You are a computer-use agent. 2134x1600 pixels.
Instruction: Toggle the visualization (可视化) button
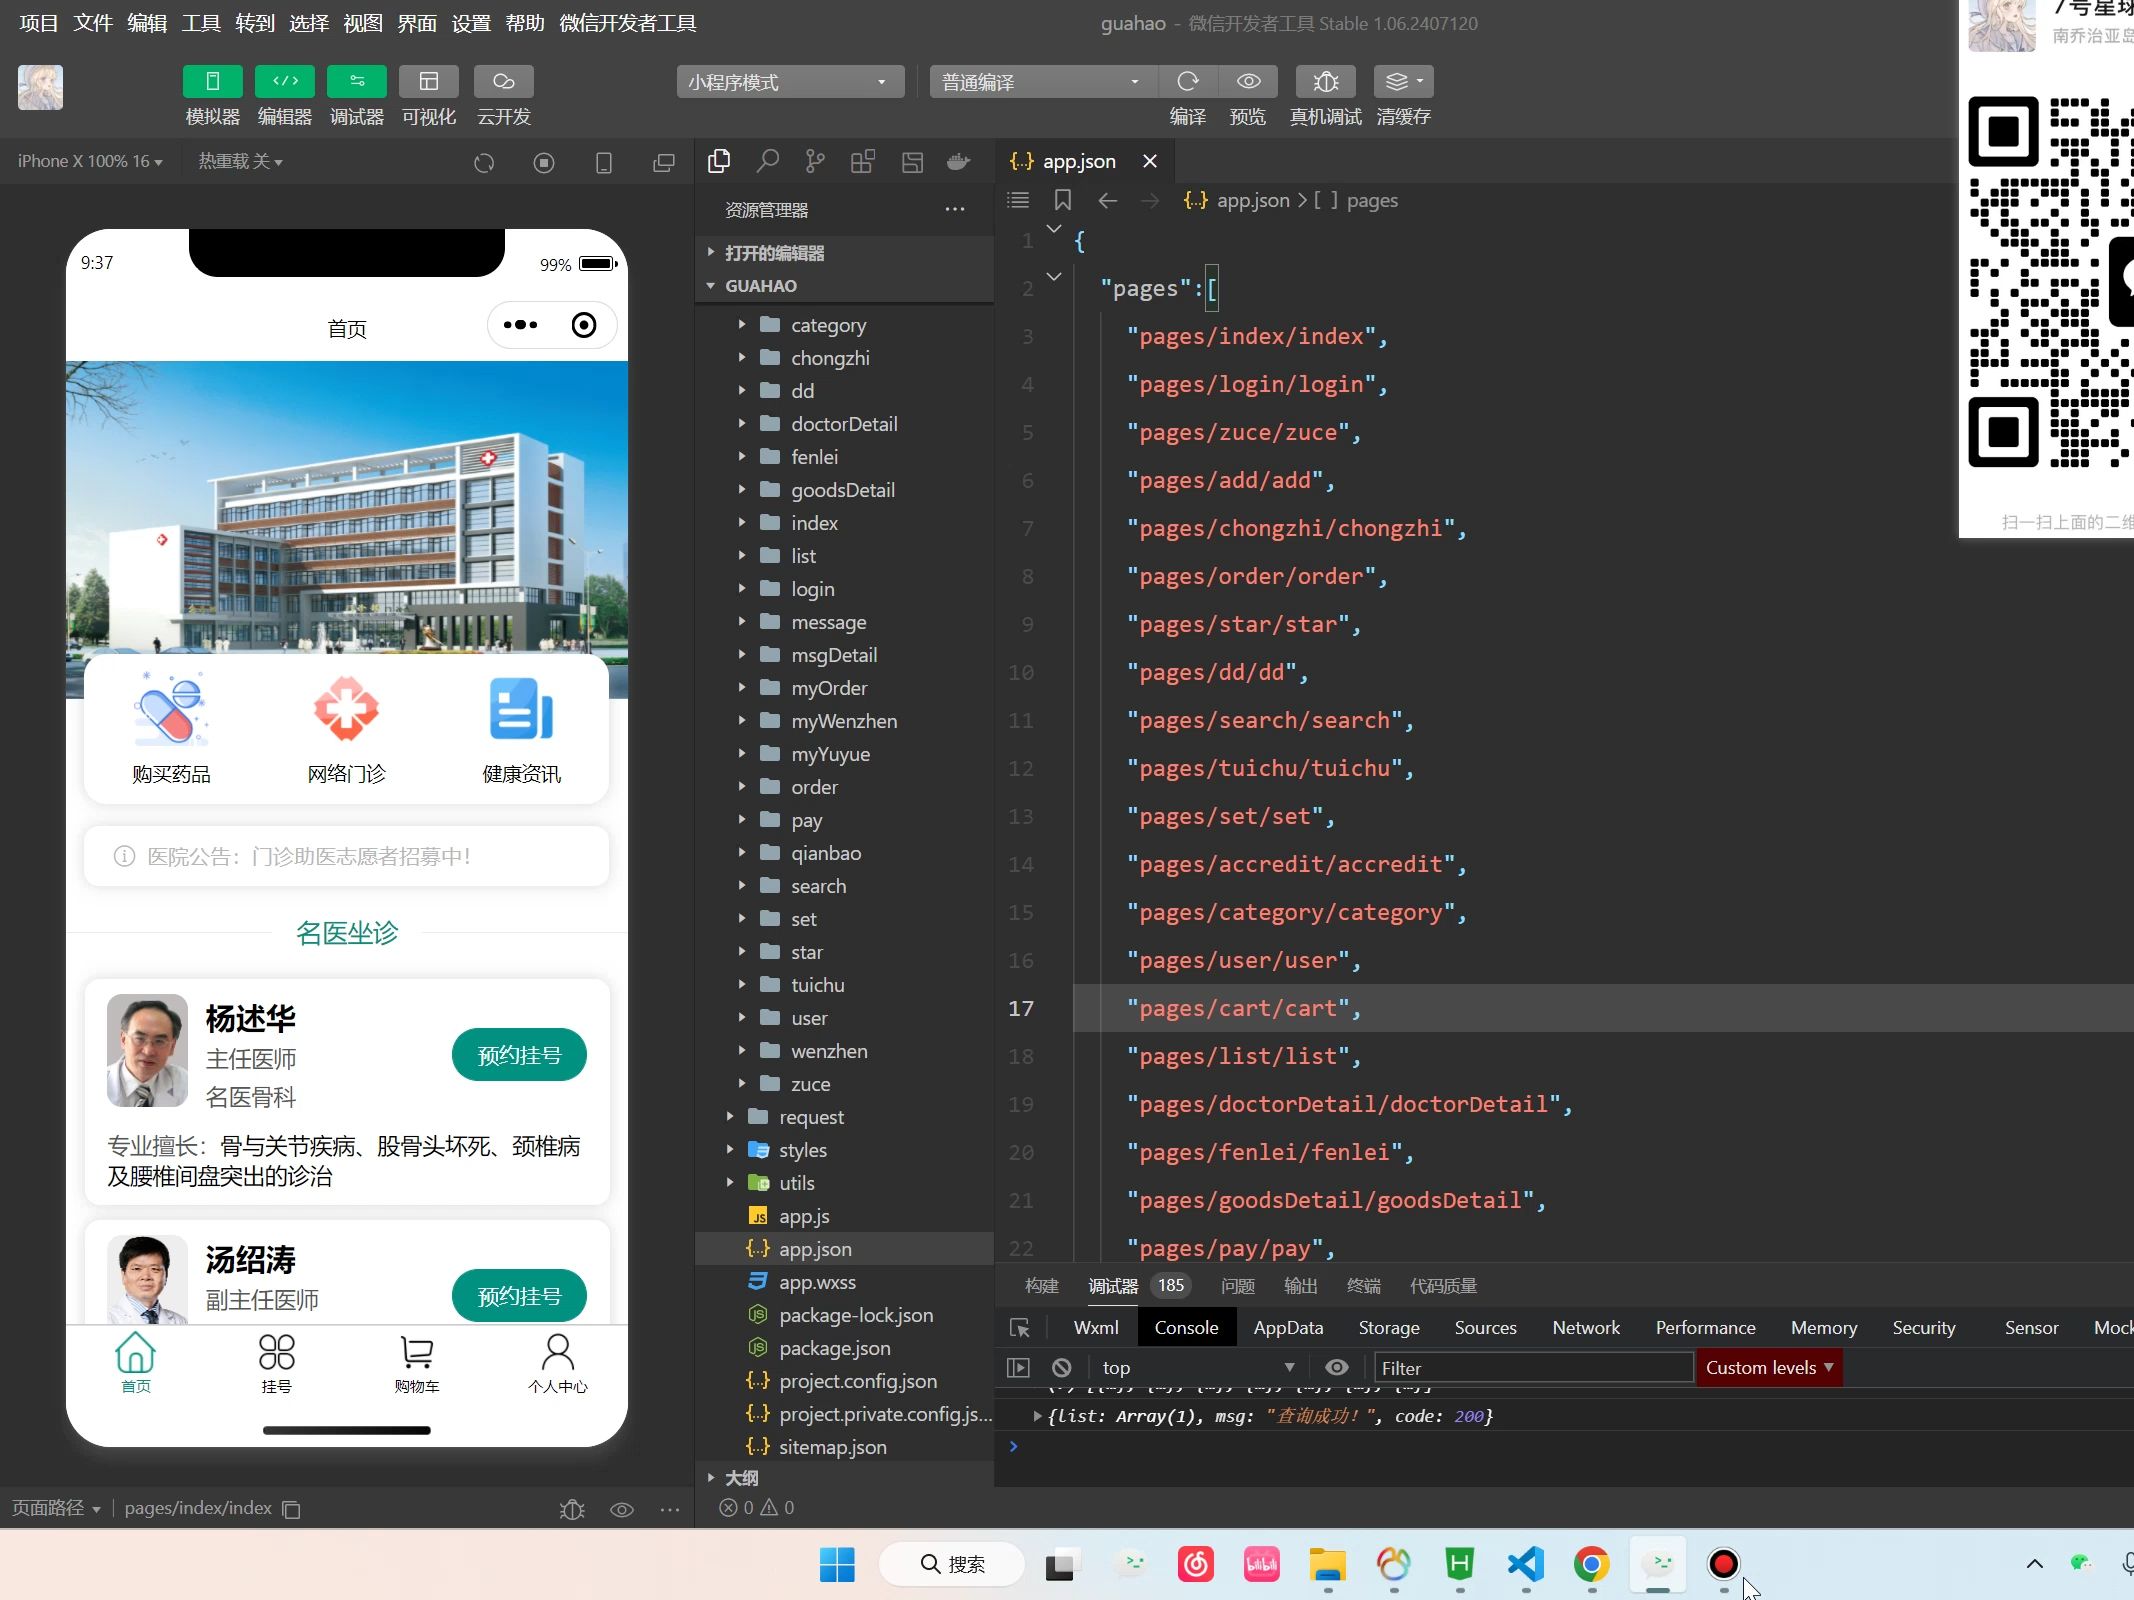coord(429,81)
